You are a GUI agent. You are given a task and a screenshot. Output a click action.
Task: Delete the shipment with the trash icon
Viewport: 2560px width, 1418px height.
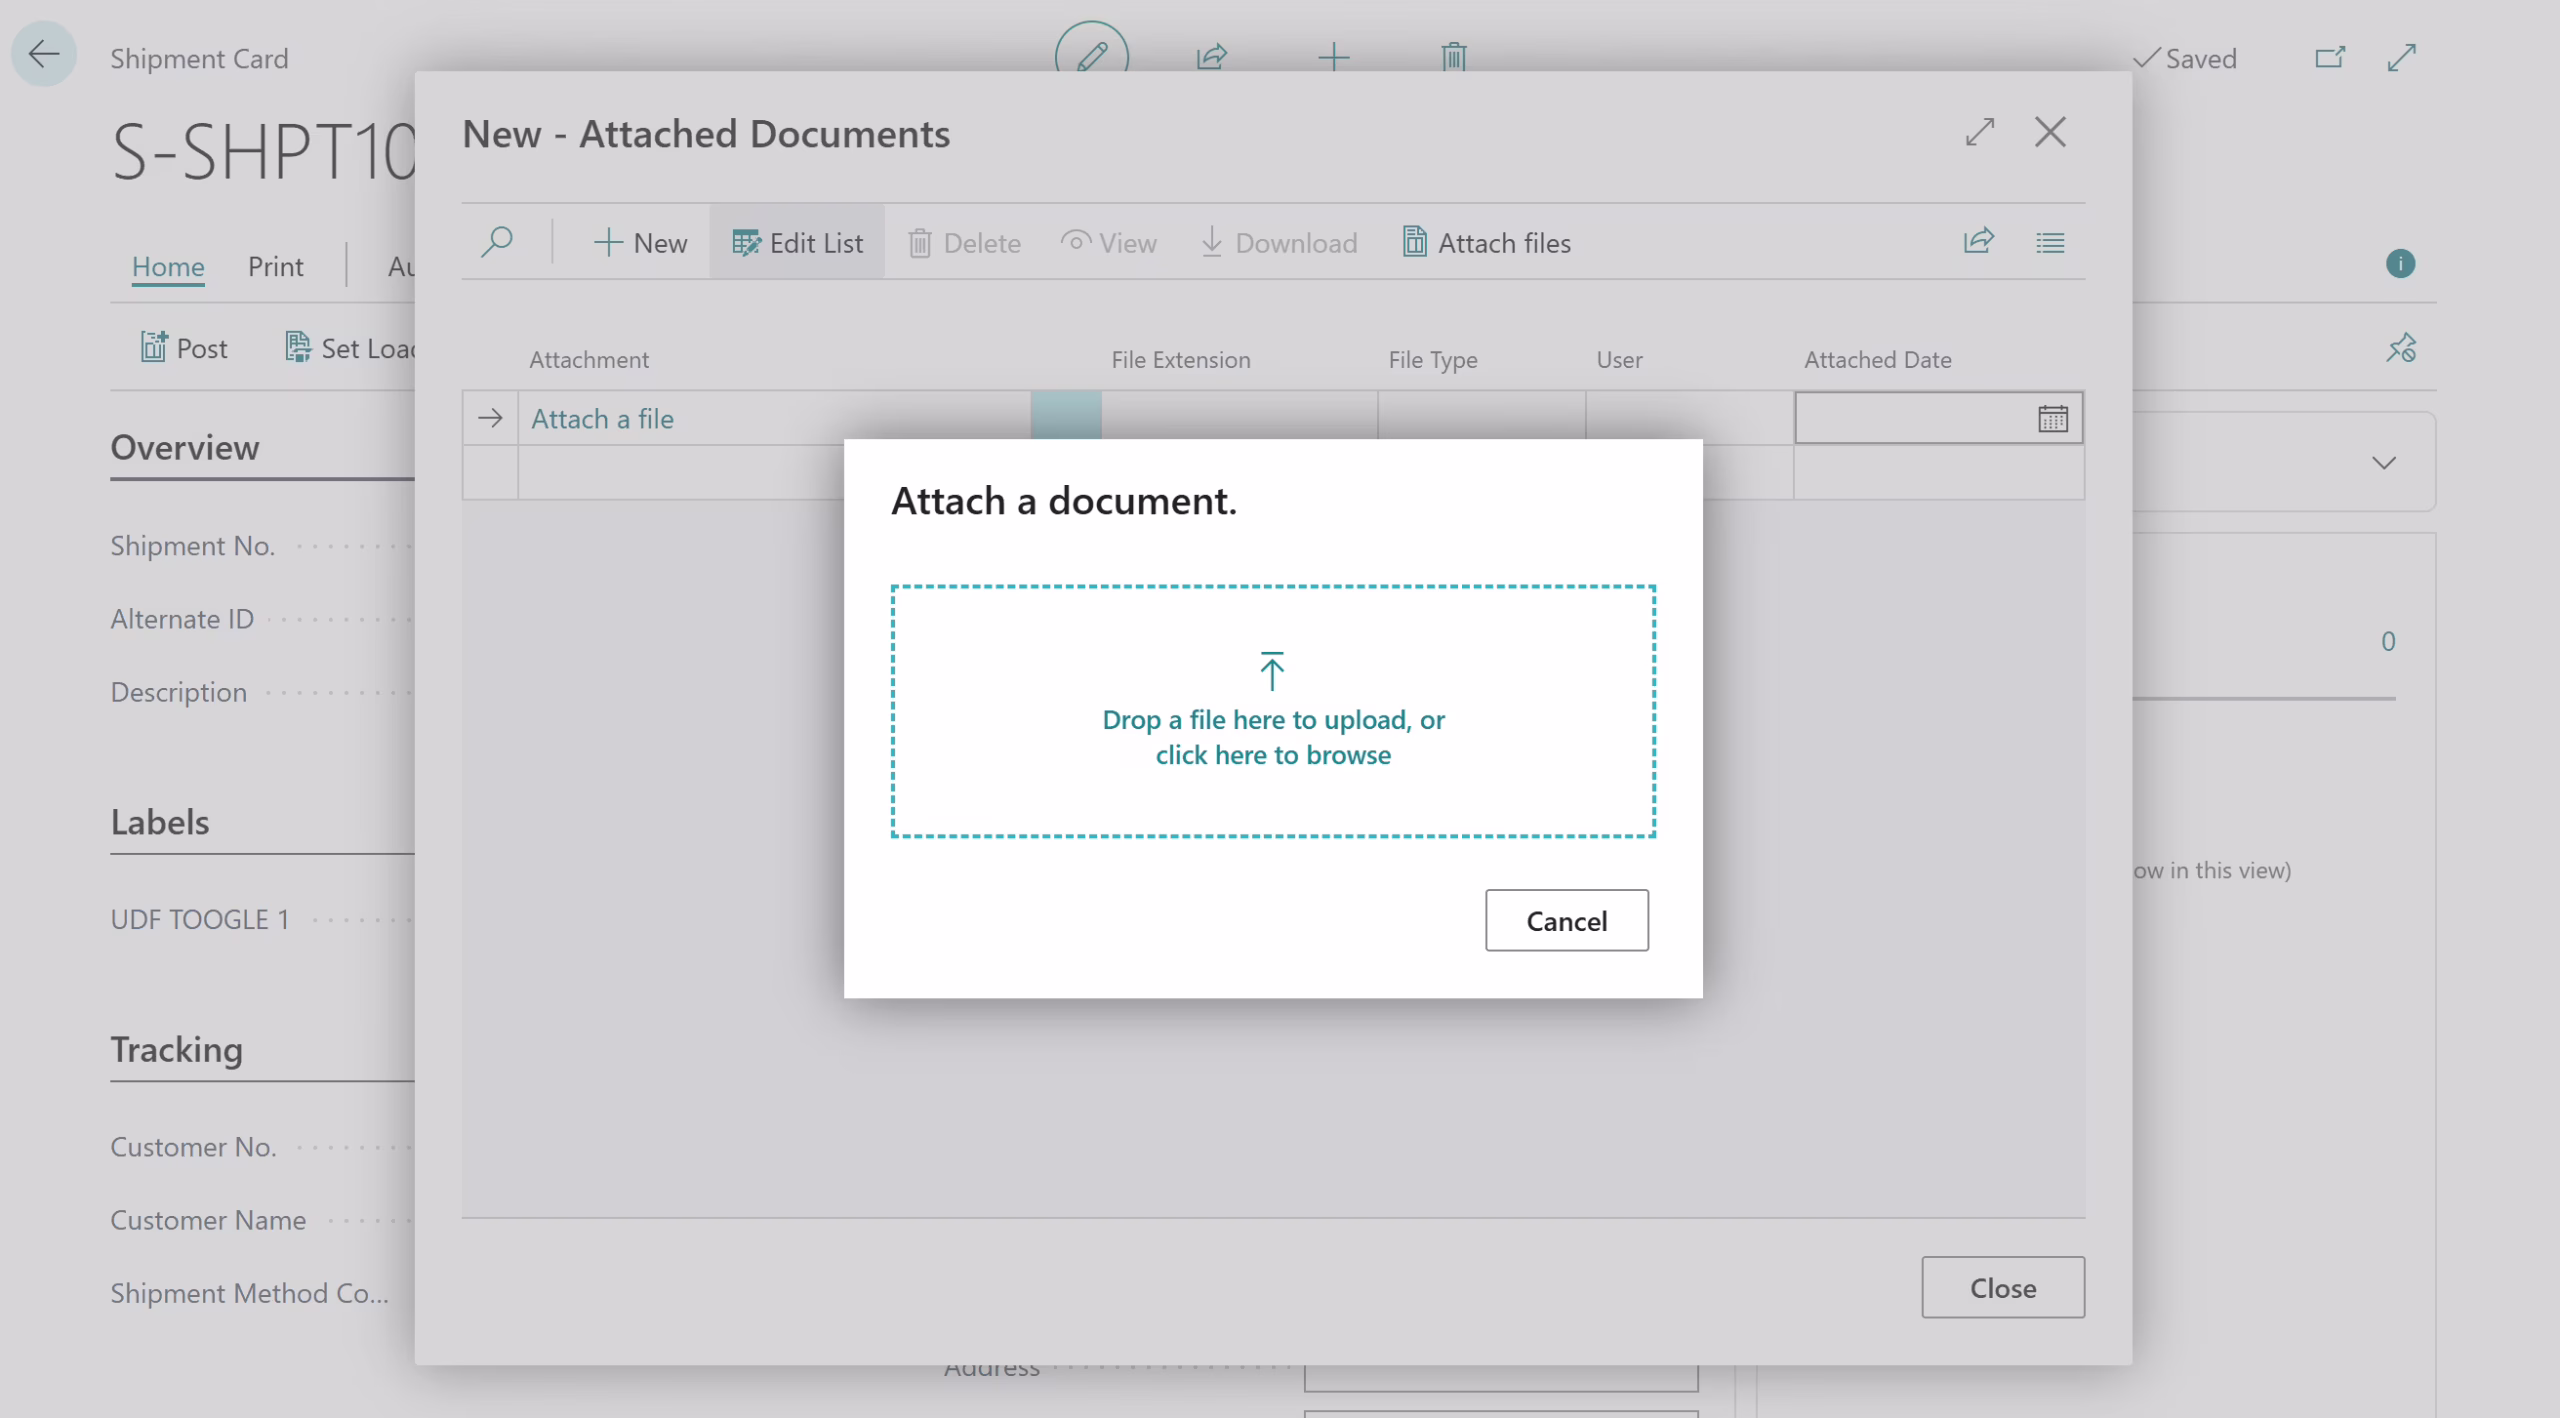1452,56
